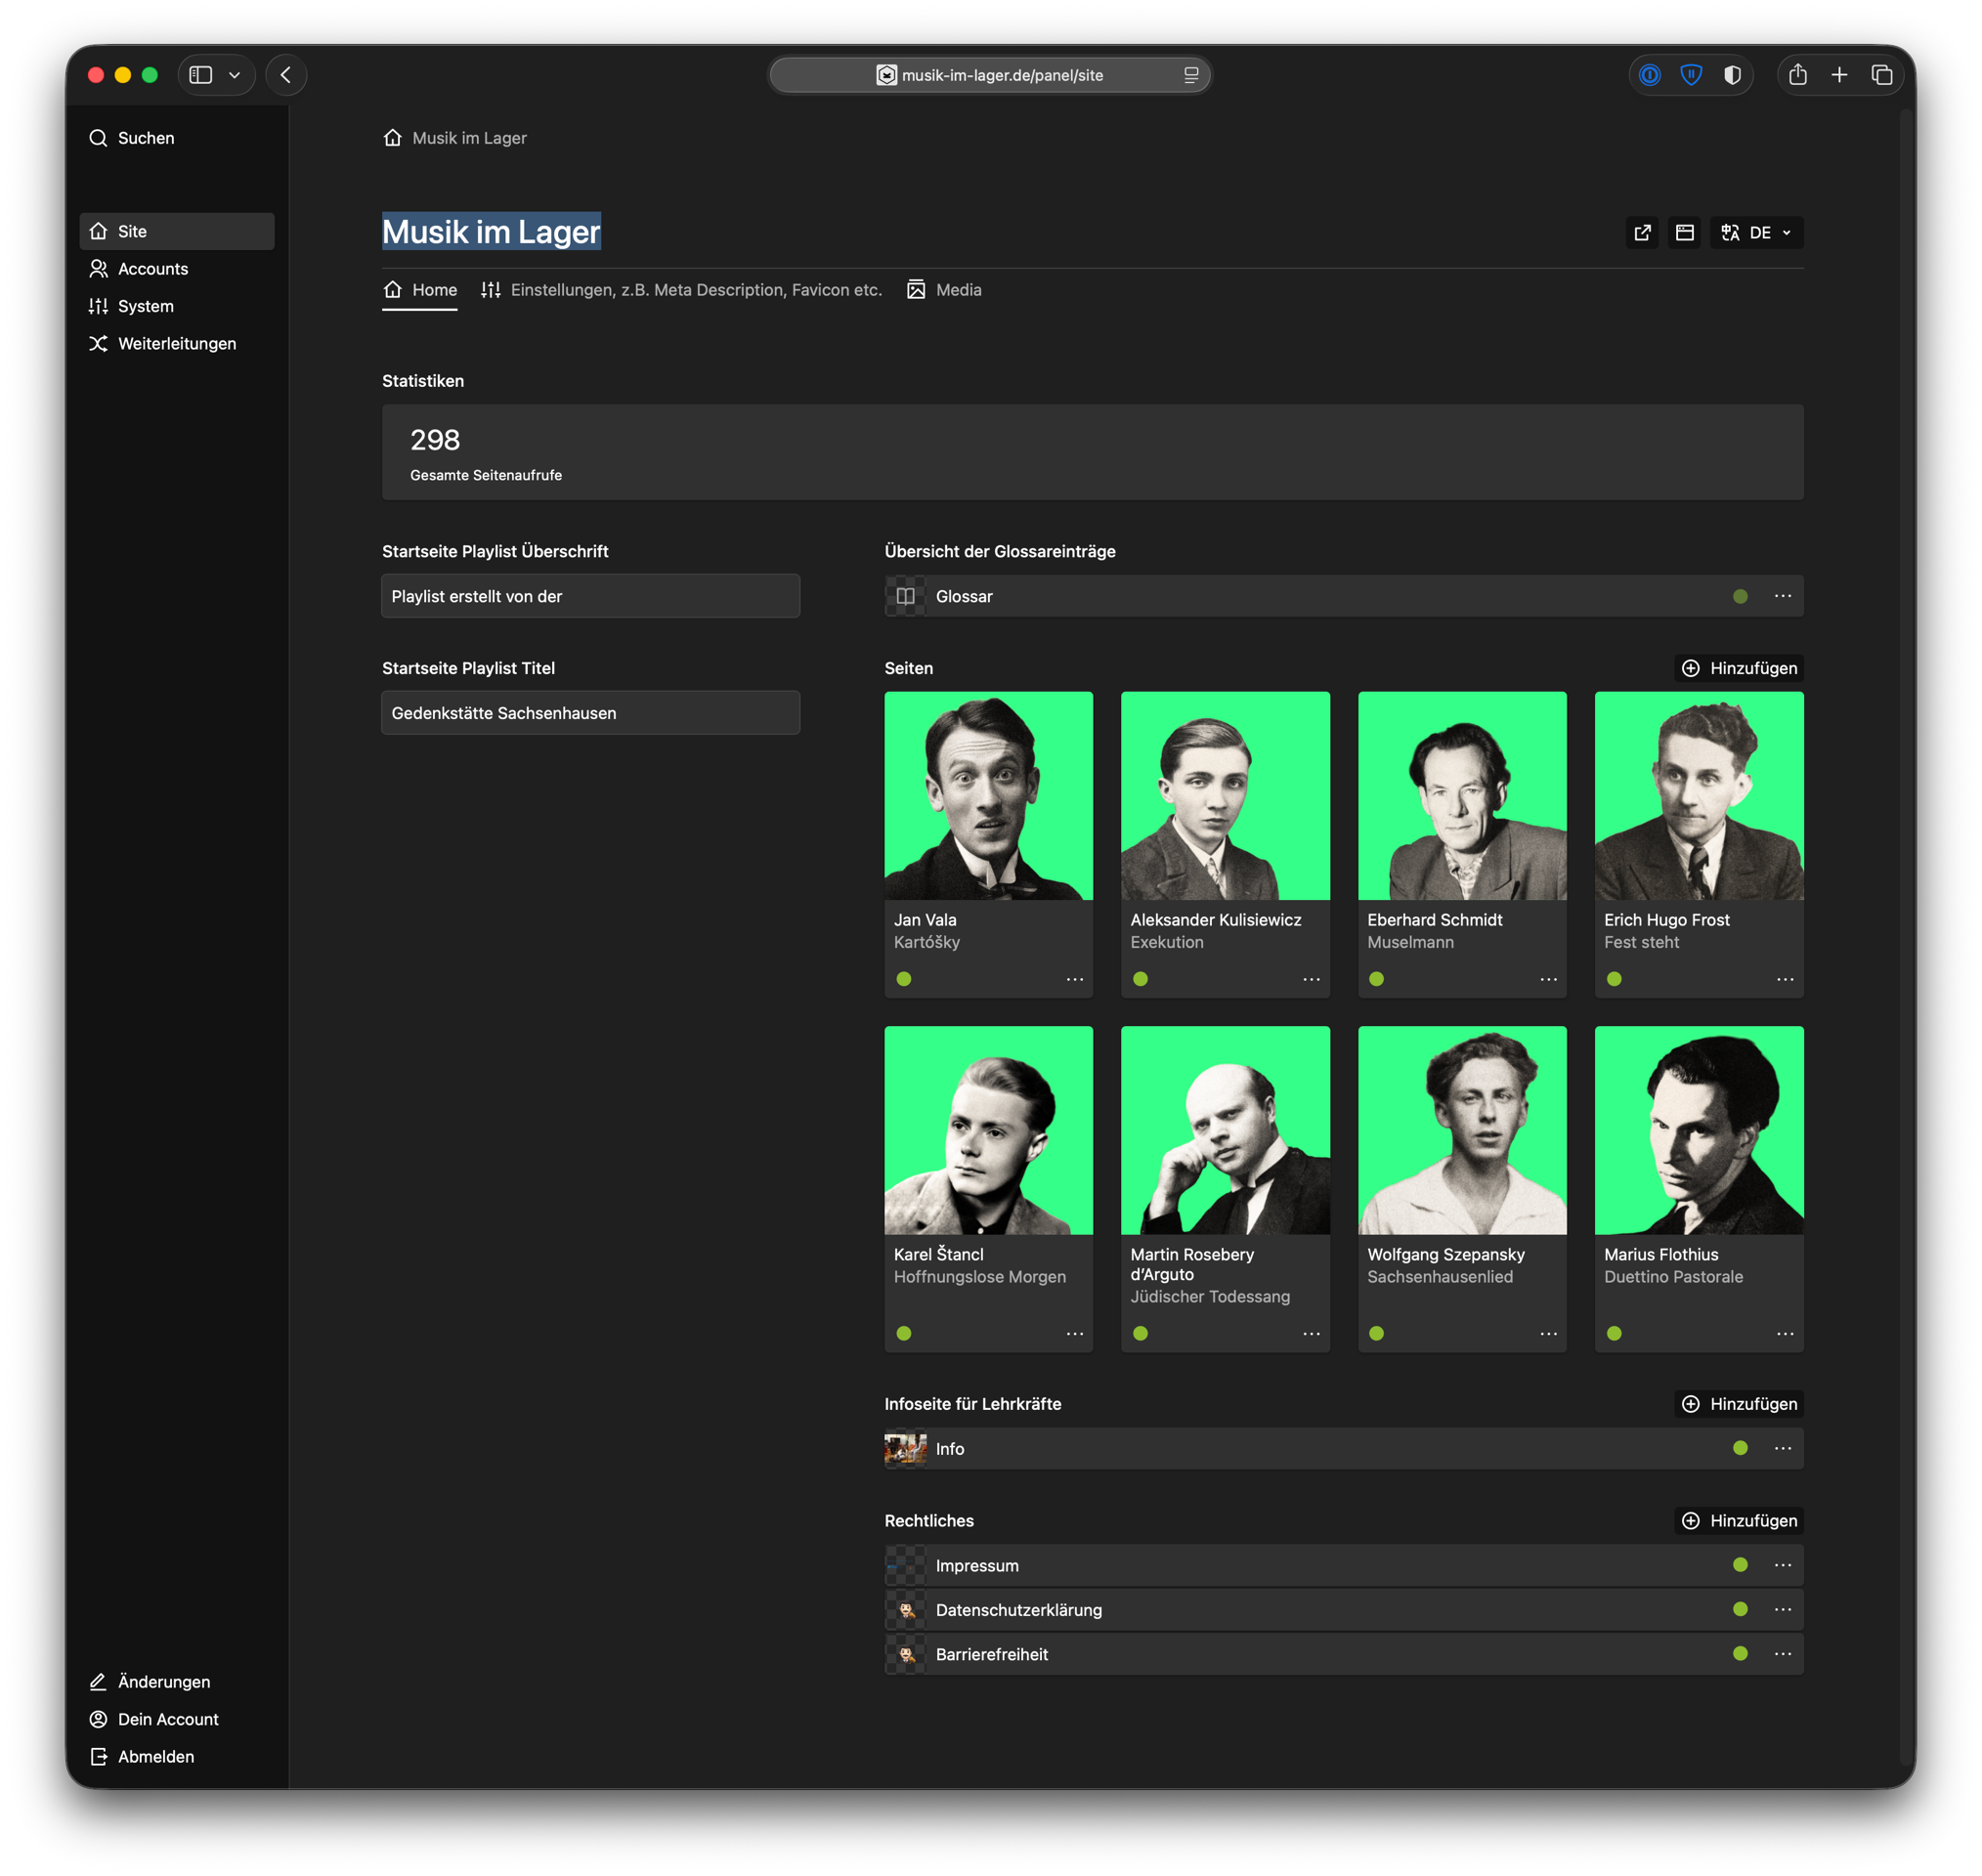Open options menu for Barrierefreiheit row
The height and width of the screenshot is (1876, 1982).
point(1783,1654)
